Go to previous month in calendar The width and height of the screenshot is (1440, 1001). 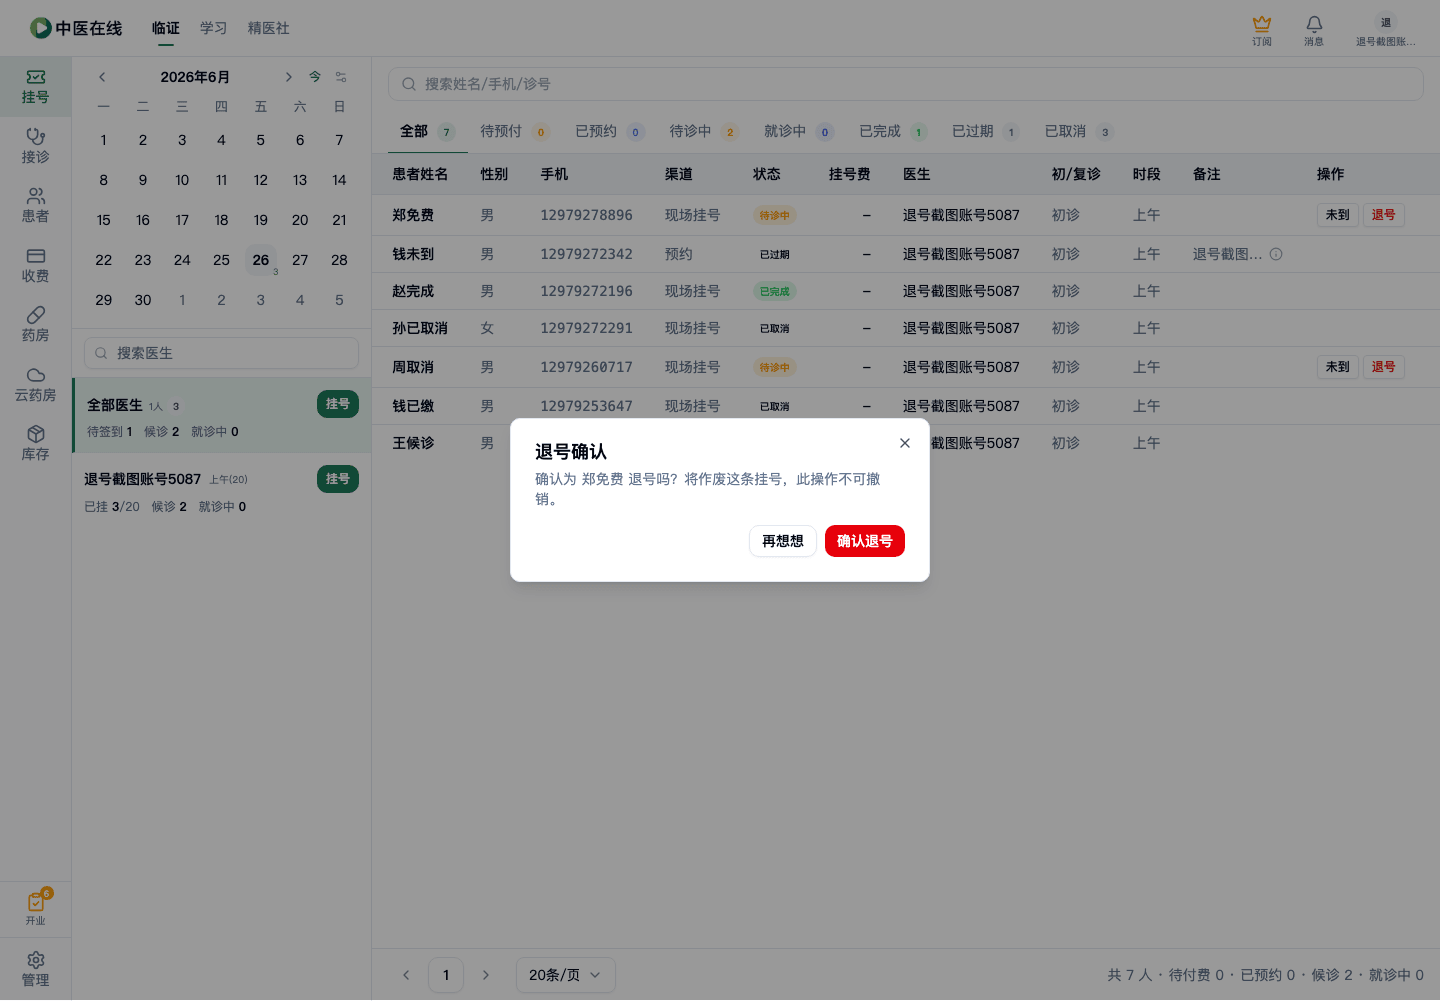(x=102, y=77)
